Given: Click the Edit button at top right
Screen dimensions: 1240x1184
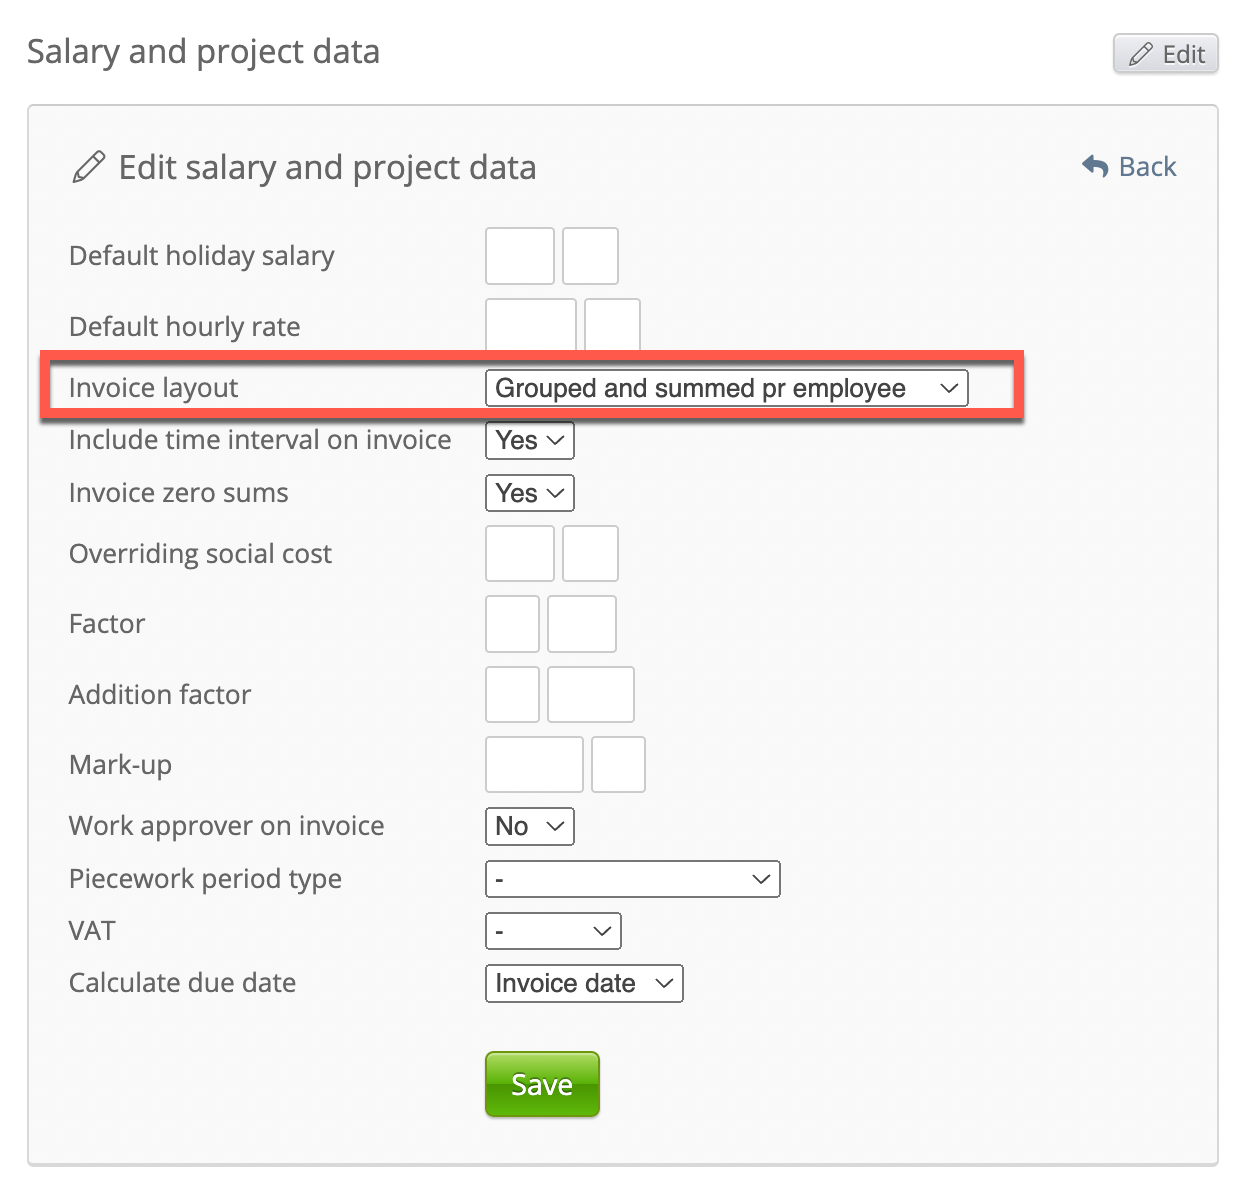Looking at the screenshot, I should (1165, 54).
